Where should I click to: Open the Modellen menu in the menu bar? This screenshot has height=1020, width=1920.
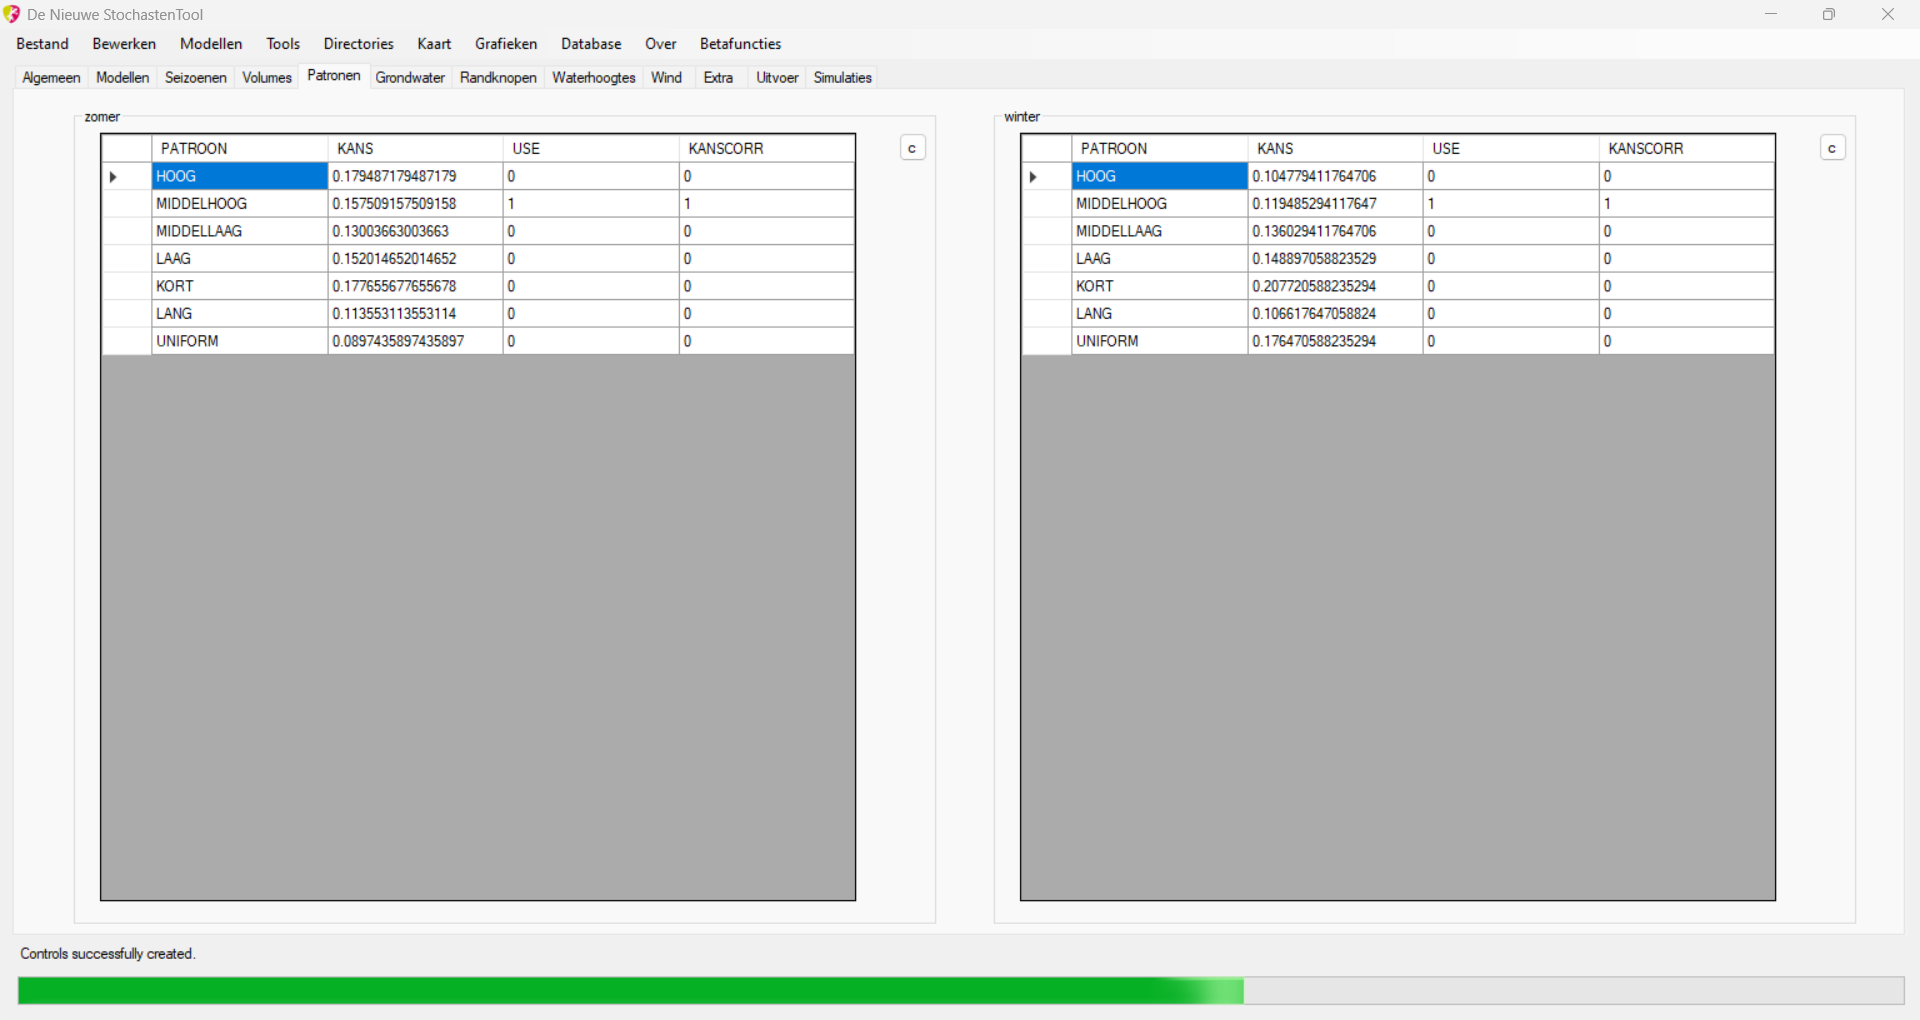(x=211, y=44)
